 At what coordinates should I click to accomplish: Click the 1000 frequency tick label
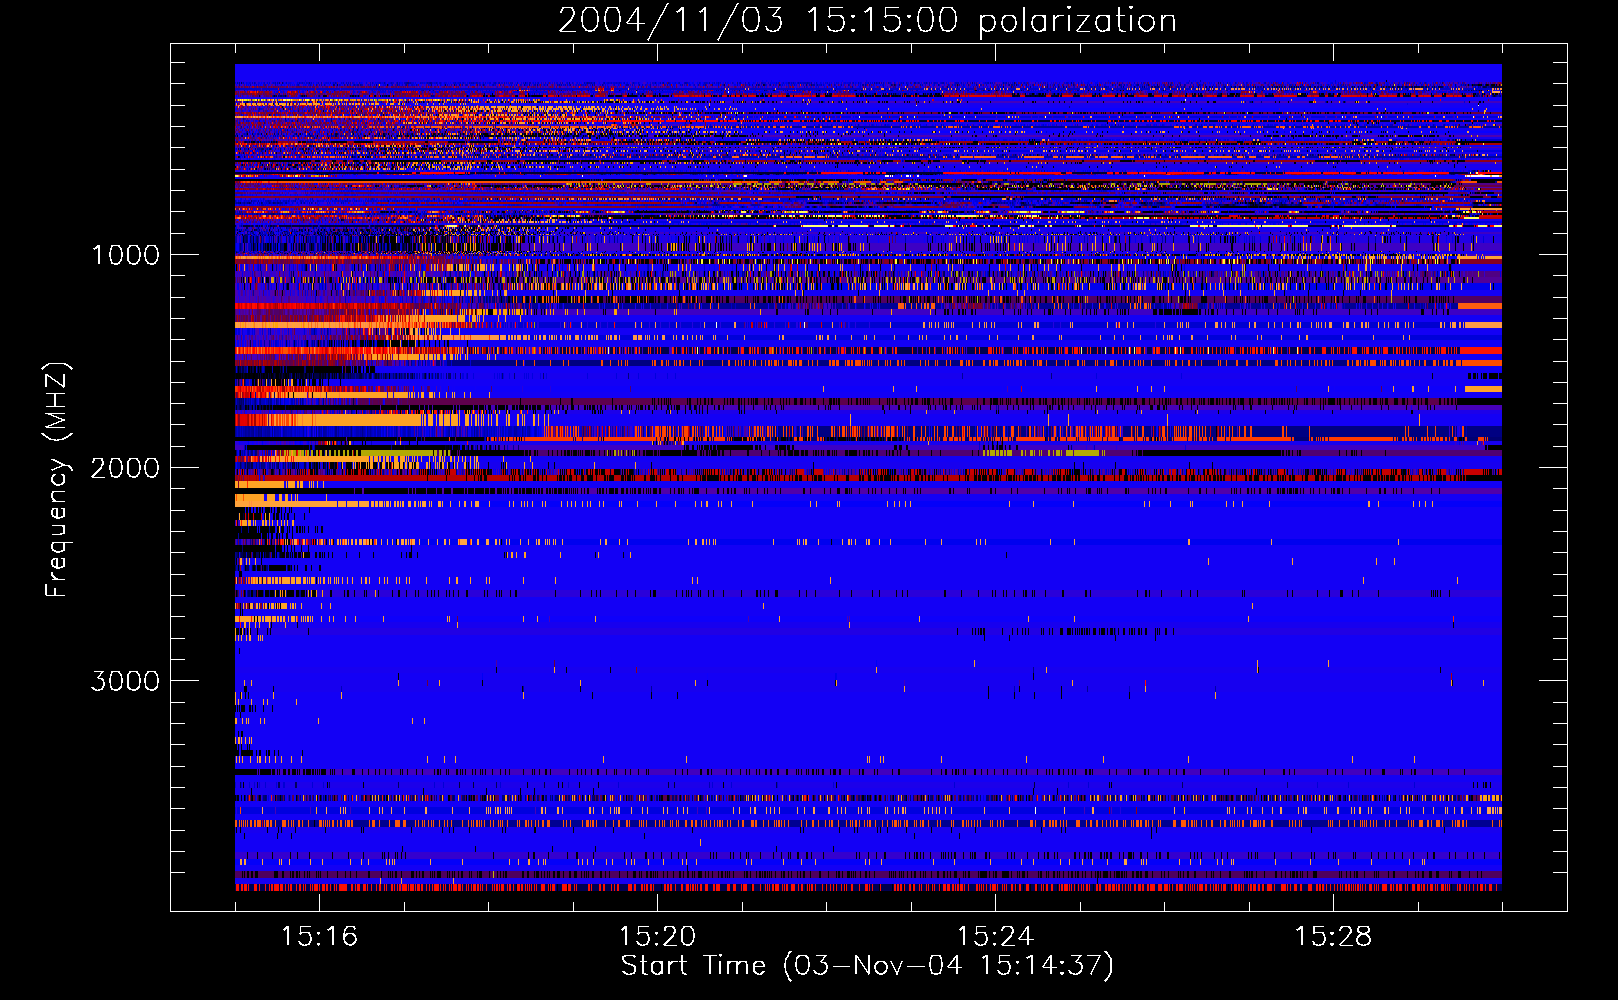click(x=125, y=255)
